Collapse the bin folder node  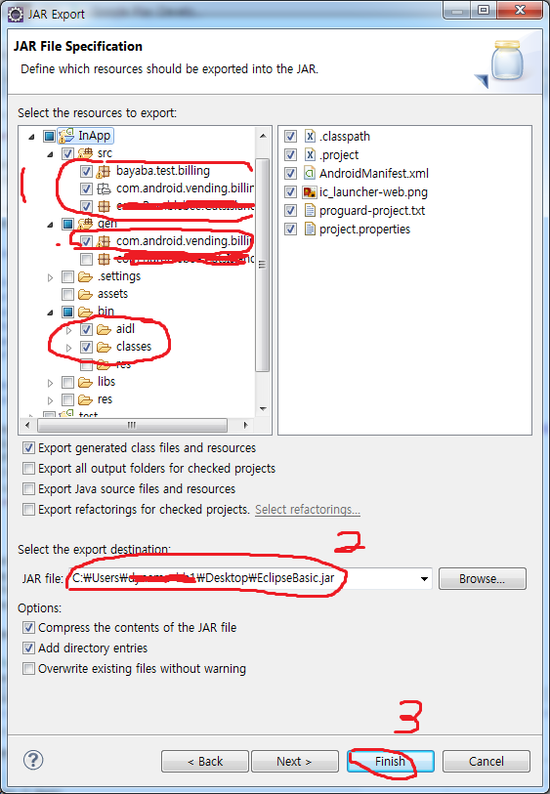coord(50,312)
